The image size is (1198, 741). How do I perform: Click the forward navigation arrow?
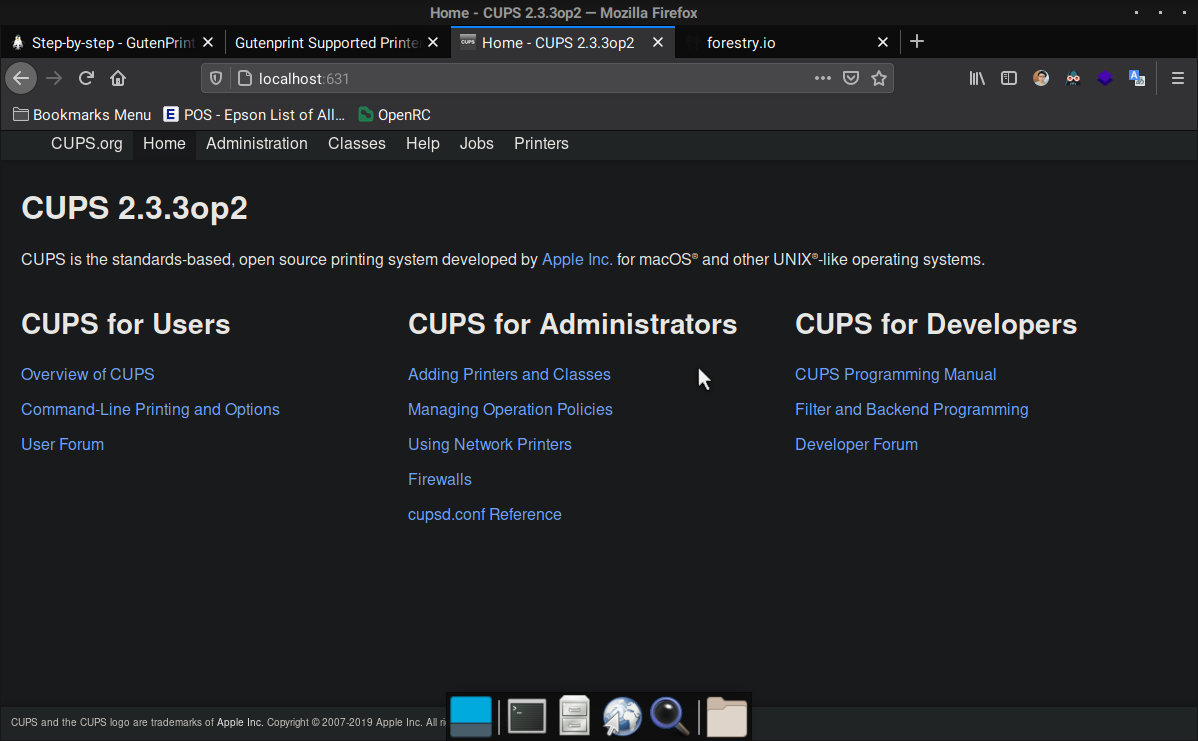(x=53, y=78)
